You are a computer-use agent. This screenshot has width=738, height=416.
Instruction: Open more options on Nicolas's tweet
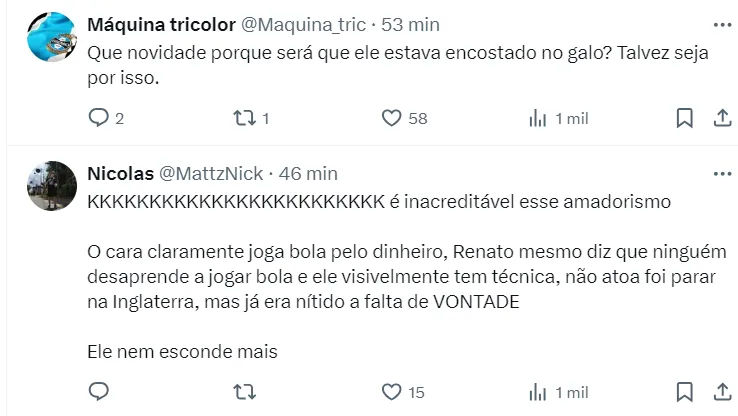[x=719, y=173]
